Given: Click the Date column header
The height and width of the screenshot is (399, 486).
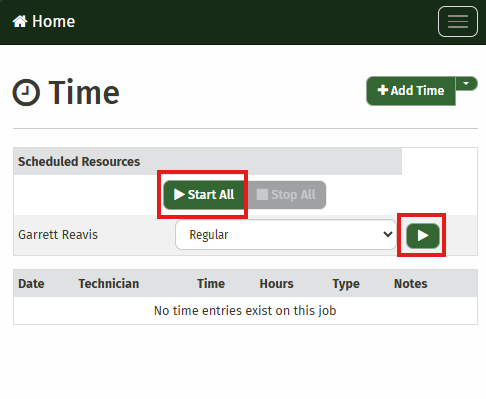Looking at the screenshot, I should tap(31, 284).
